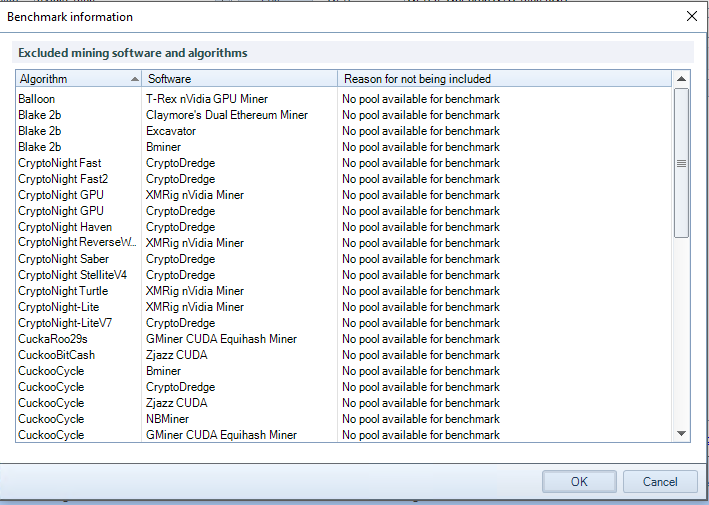Click the Cancel button
The image size is (709, 505).
660,481
